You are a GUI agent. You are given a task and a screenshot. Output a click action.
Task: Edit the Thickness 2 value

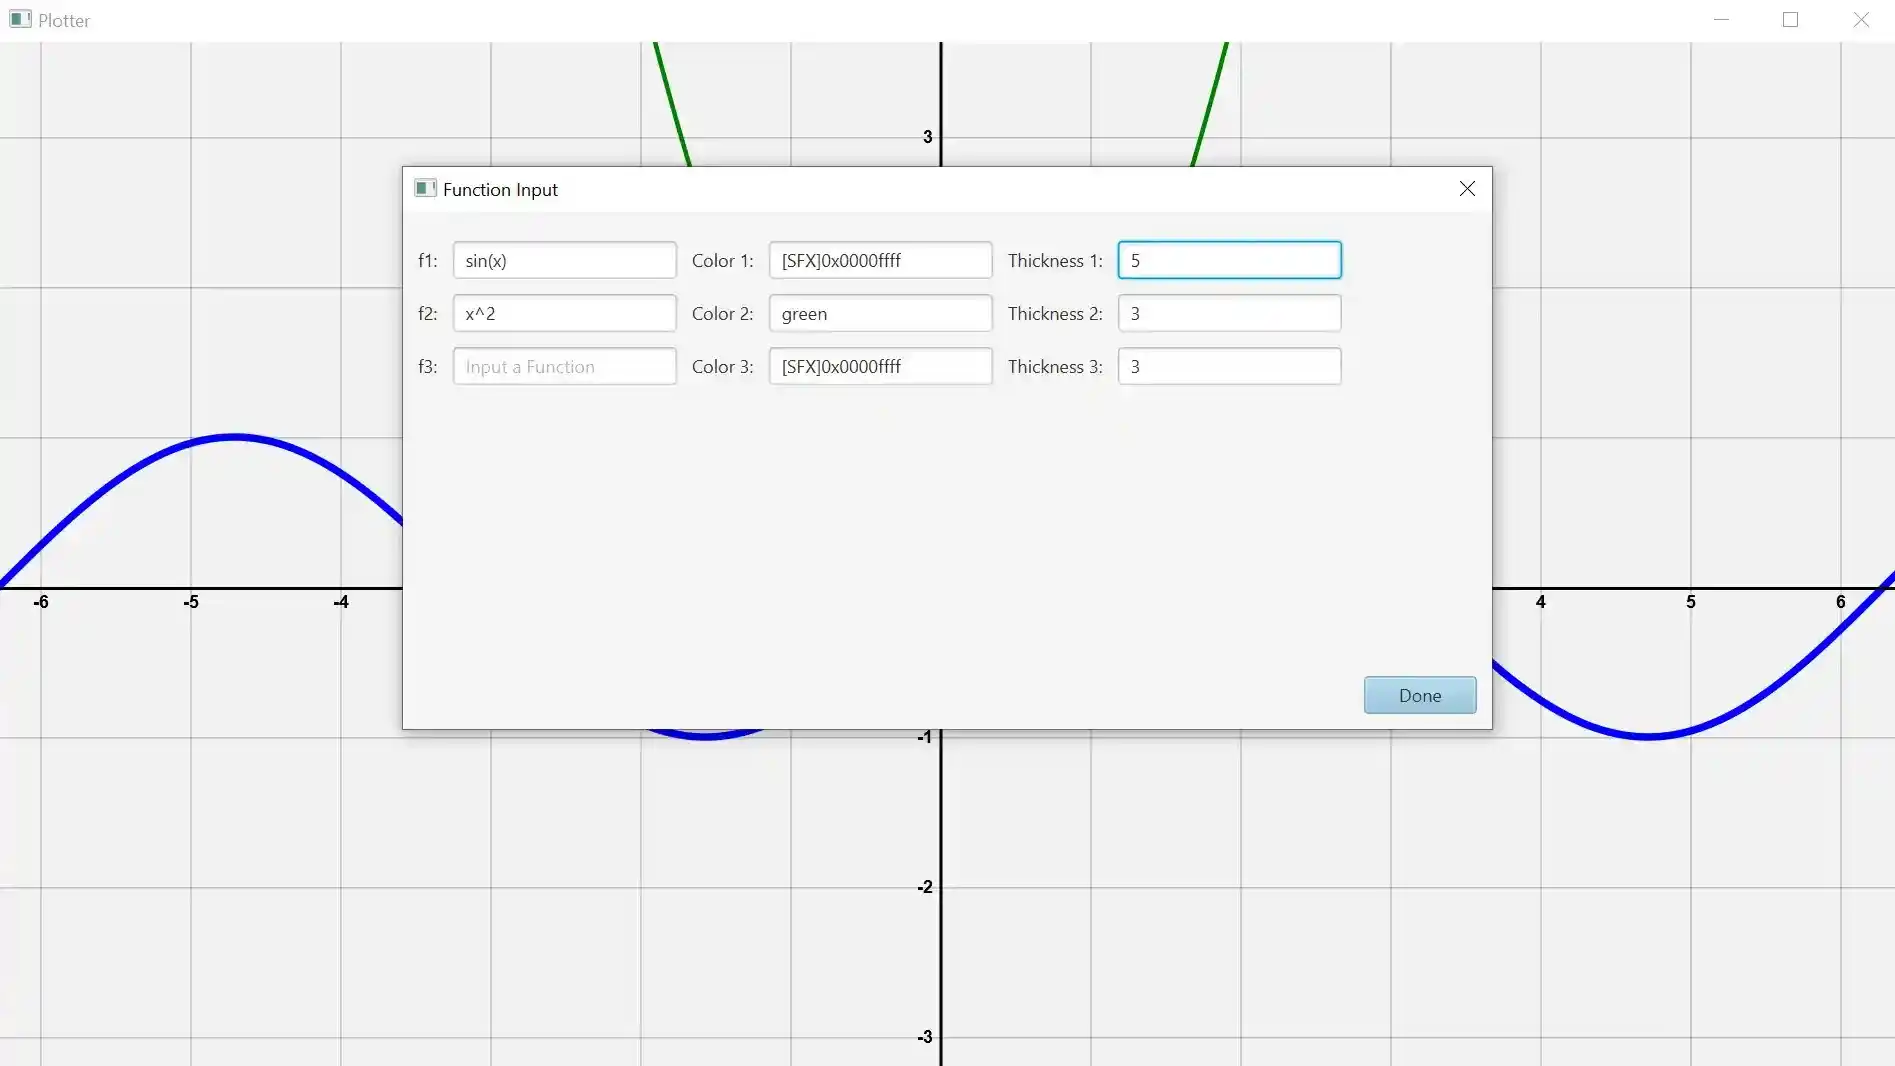(x=1229, y=313)
